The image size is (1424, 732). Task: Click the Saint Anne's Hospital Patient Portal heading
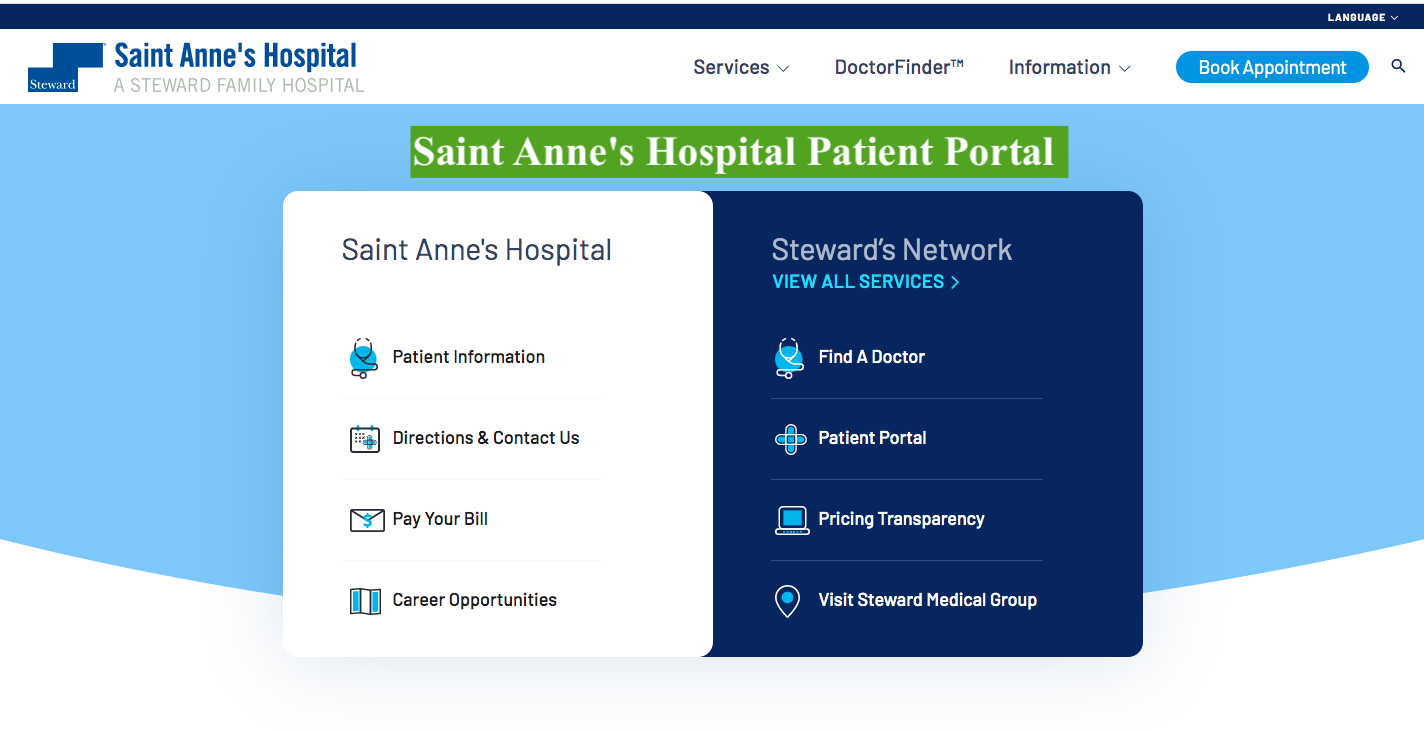point(738,152)
